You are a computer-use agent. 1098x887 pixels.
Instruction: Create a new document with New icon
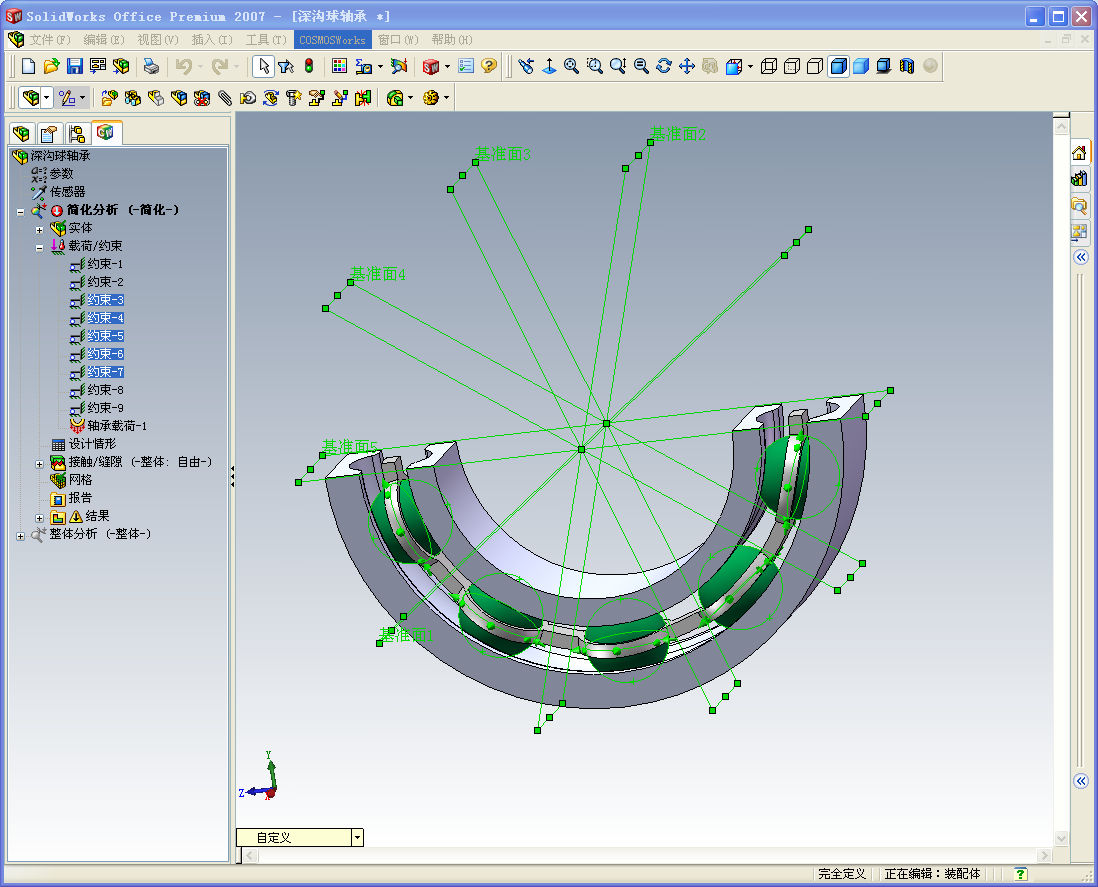[29, 67]
